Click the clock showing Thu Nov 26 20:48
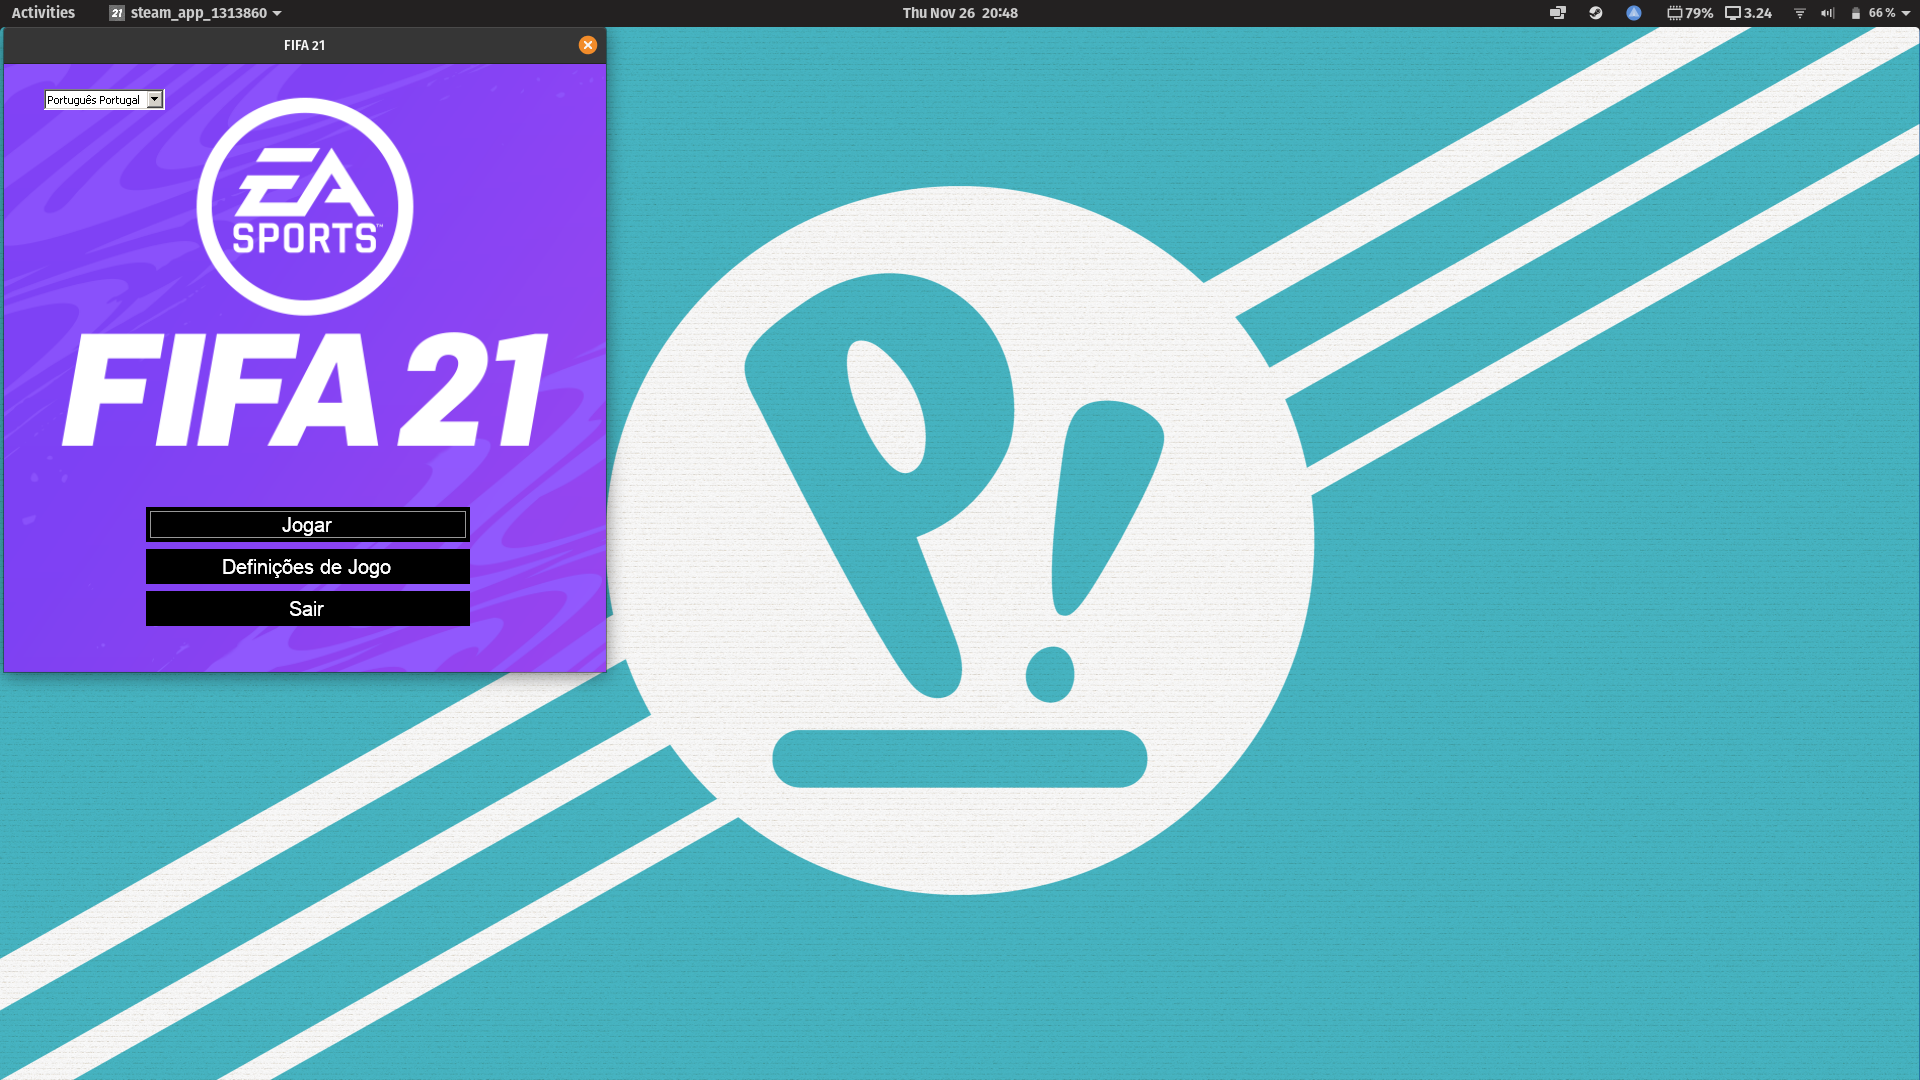 pos(960,13)
